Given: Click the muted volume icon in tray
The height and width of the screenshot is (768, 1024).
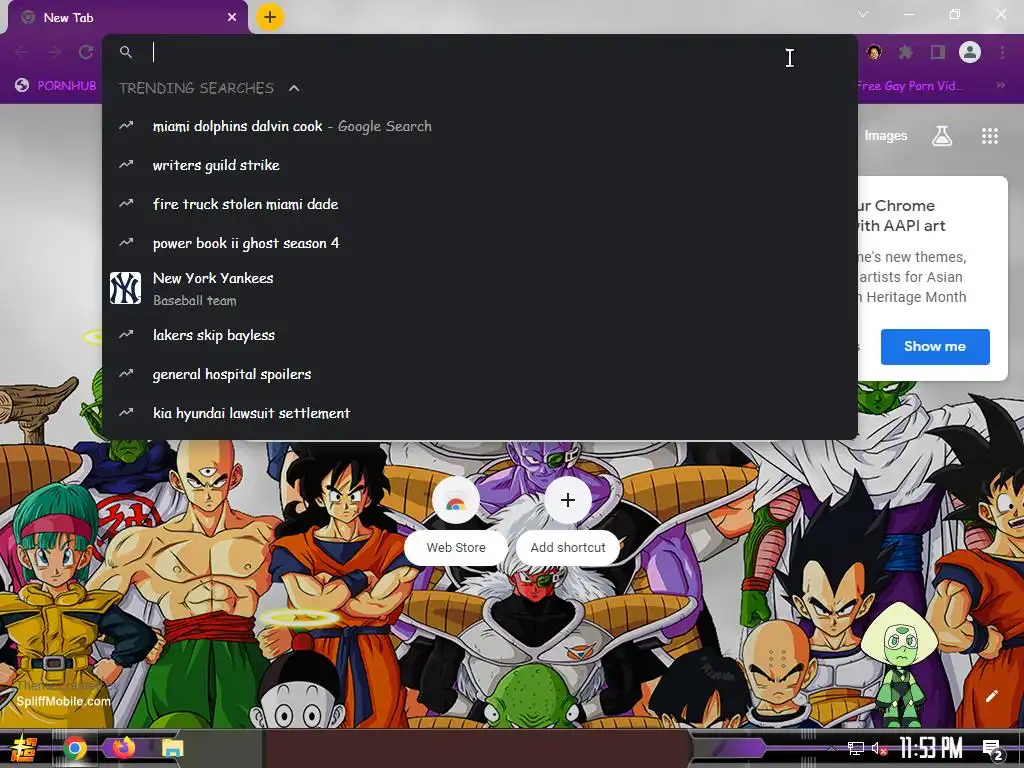Looking at the screenshot, I should point(879,748).
